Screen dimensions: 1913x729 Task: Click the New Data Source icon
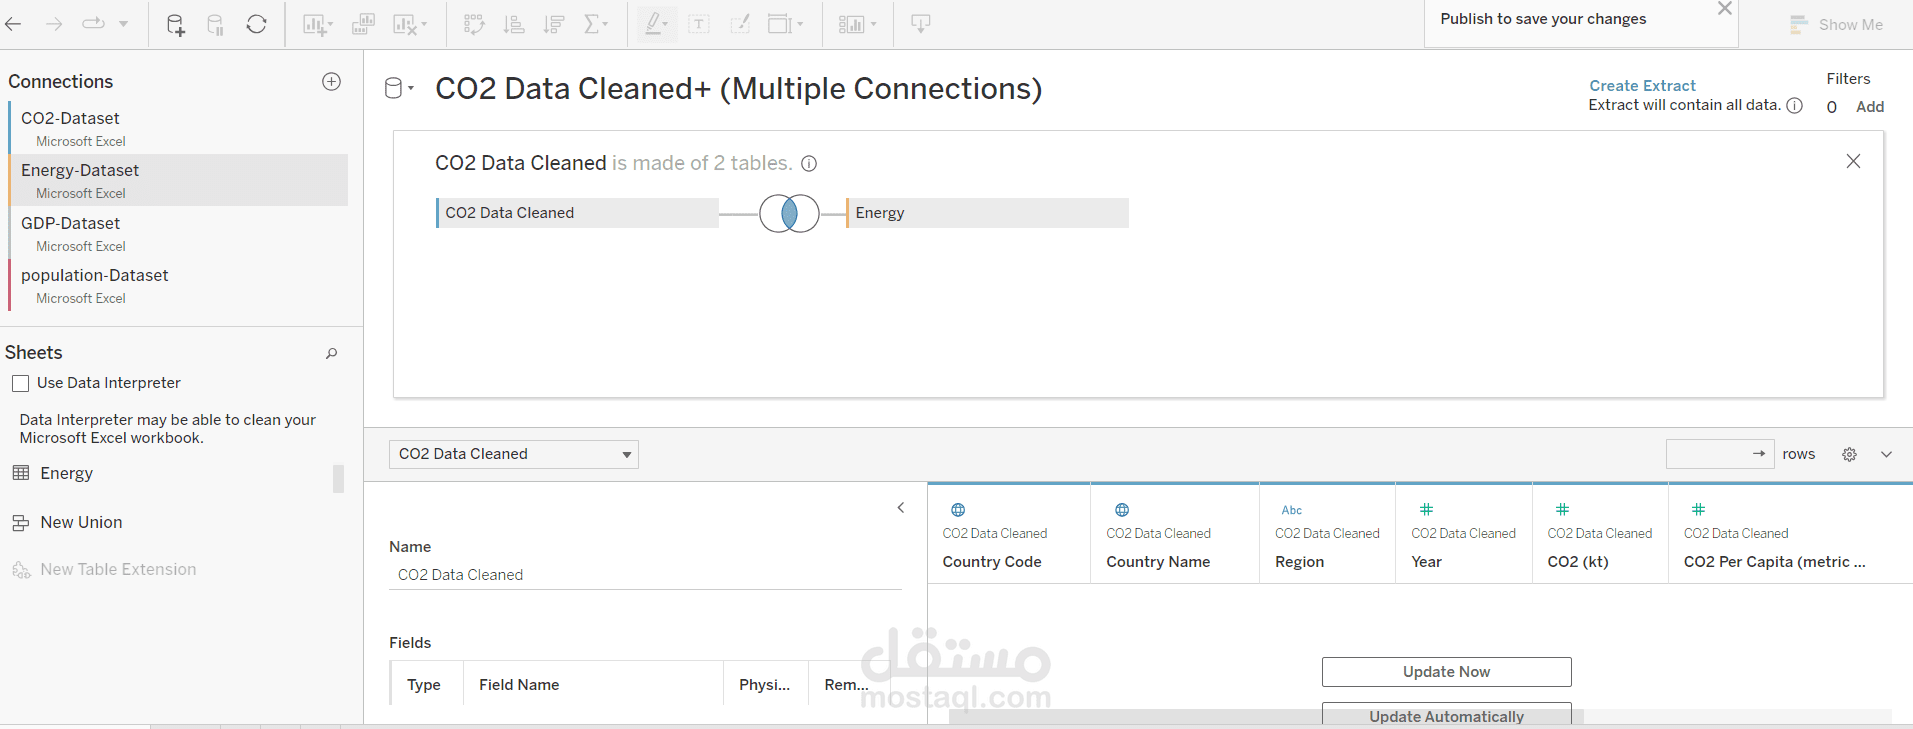click(x=175, y=24)
